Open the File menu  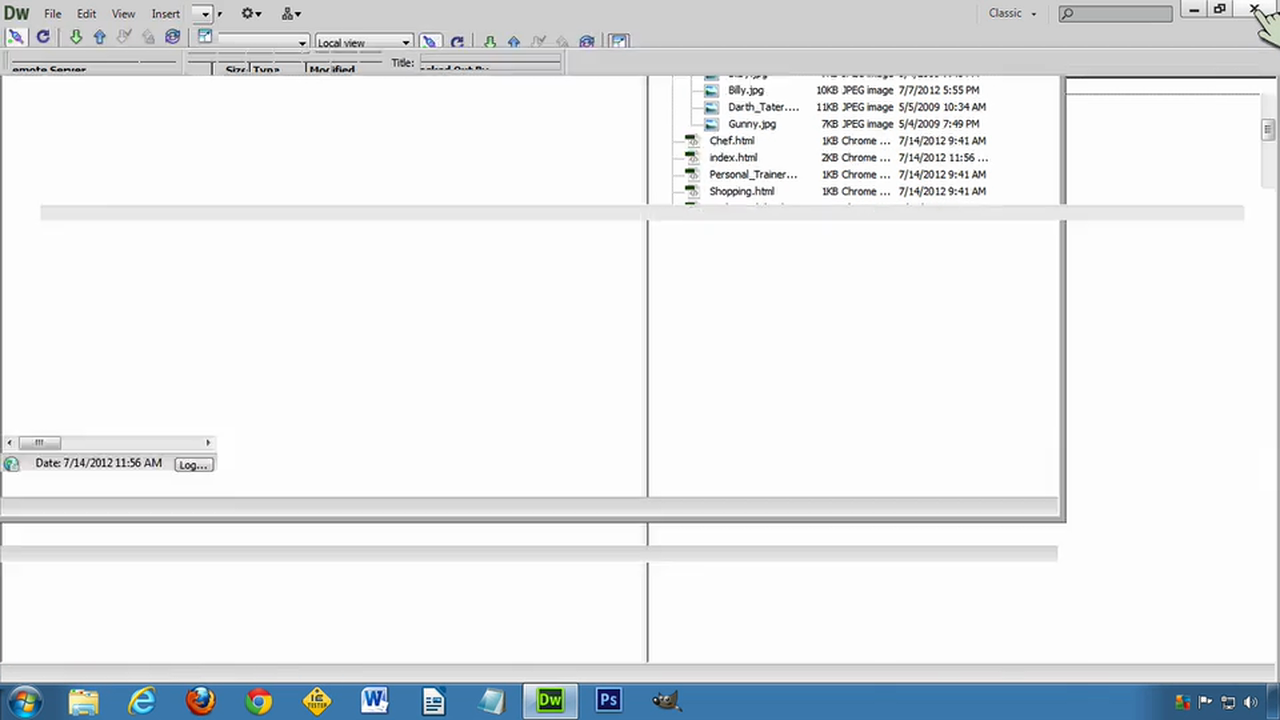click(x=52, y=14)
